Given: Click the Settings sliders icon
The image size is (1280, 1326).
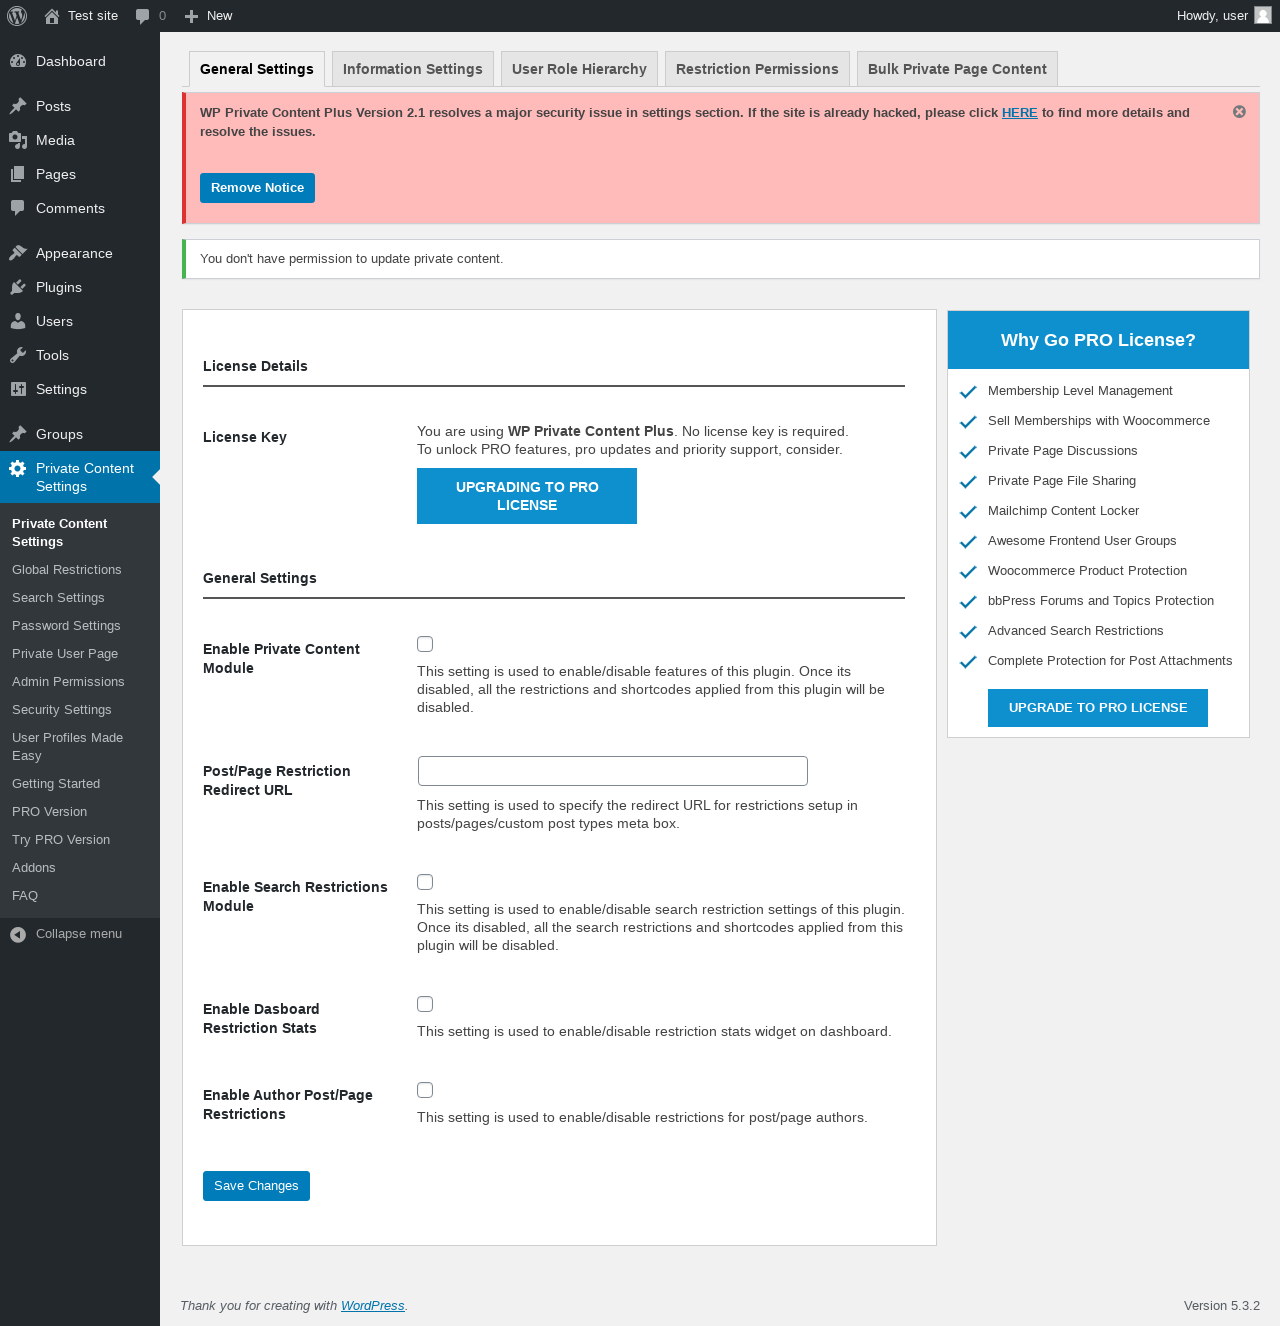Looking at the screenshot, I should [18, 389].
